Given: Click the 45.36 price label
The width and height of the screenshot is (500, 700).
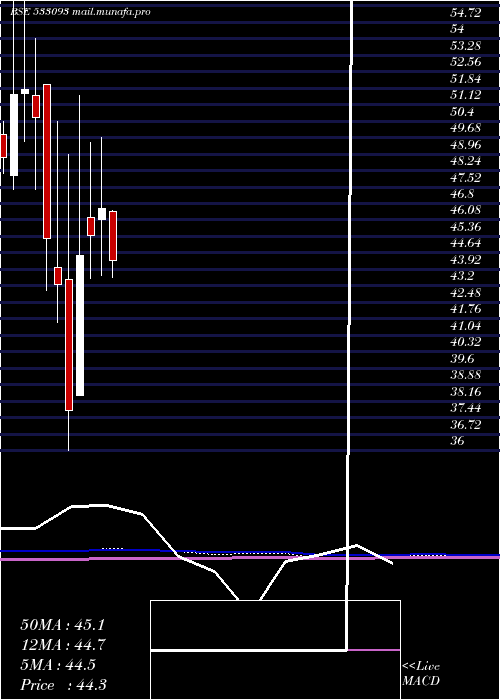Looking at the screenshot, I should pyautogui.click(x=466, y=226).
